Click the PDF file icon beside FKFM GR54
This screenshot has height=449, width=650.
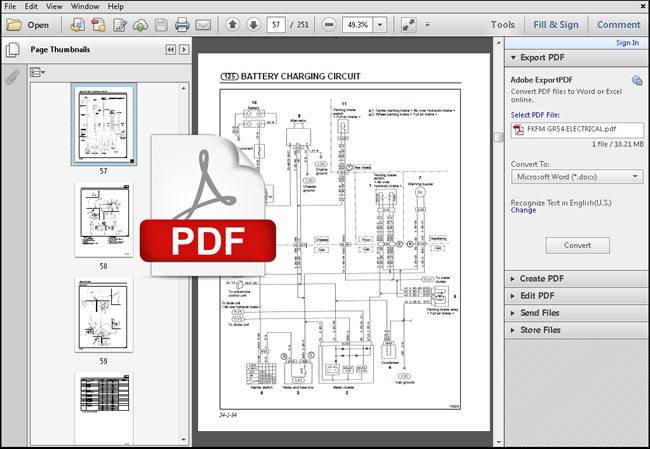coord(519,129)
